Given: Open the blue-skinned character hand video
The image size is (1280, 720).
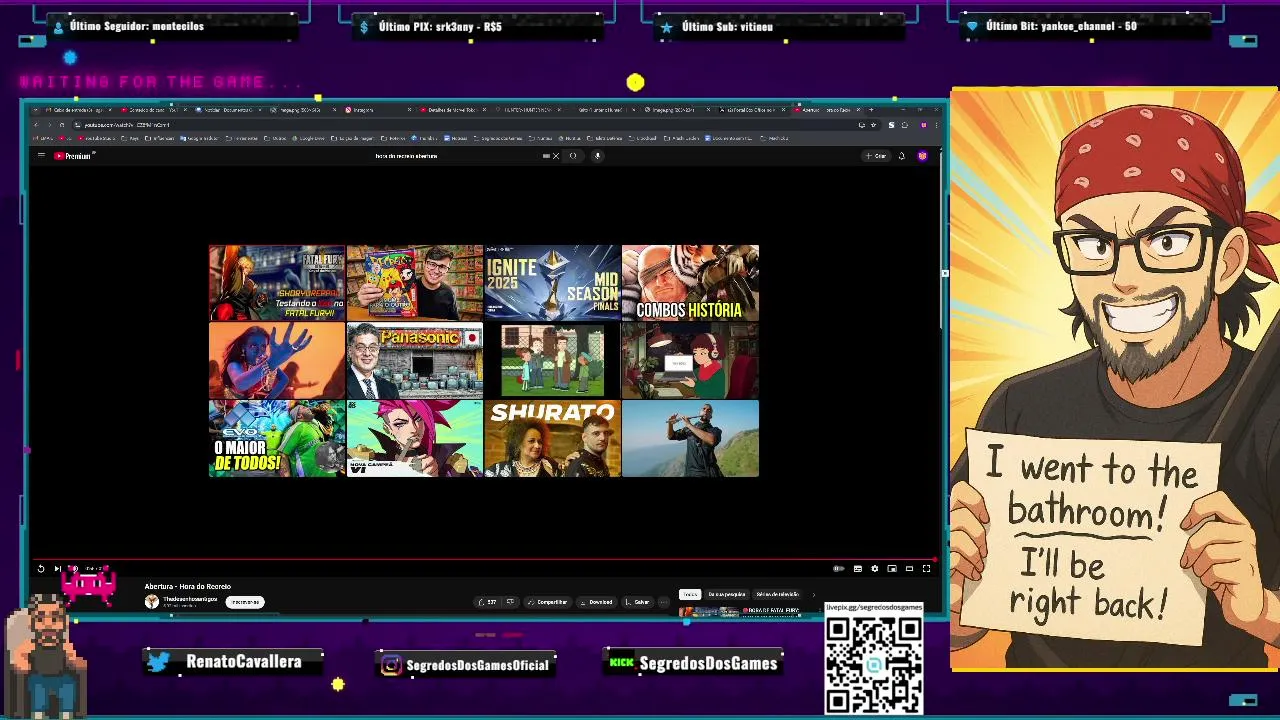Looking at the screenshot, I should [277, 361].
